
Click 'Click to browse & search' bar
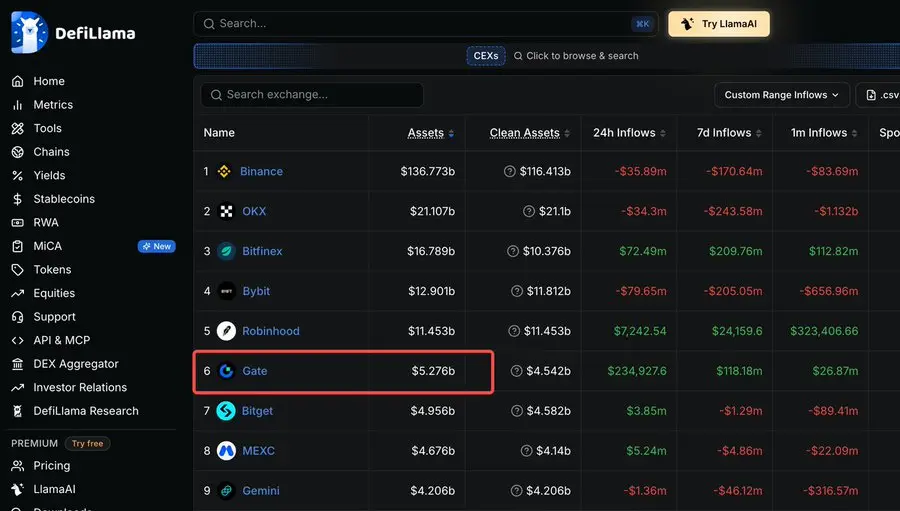(x=576, y=56)
